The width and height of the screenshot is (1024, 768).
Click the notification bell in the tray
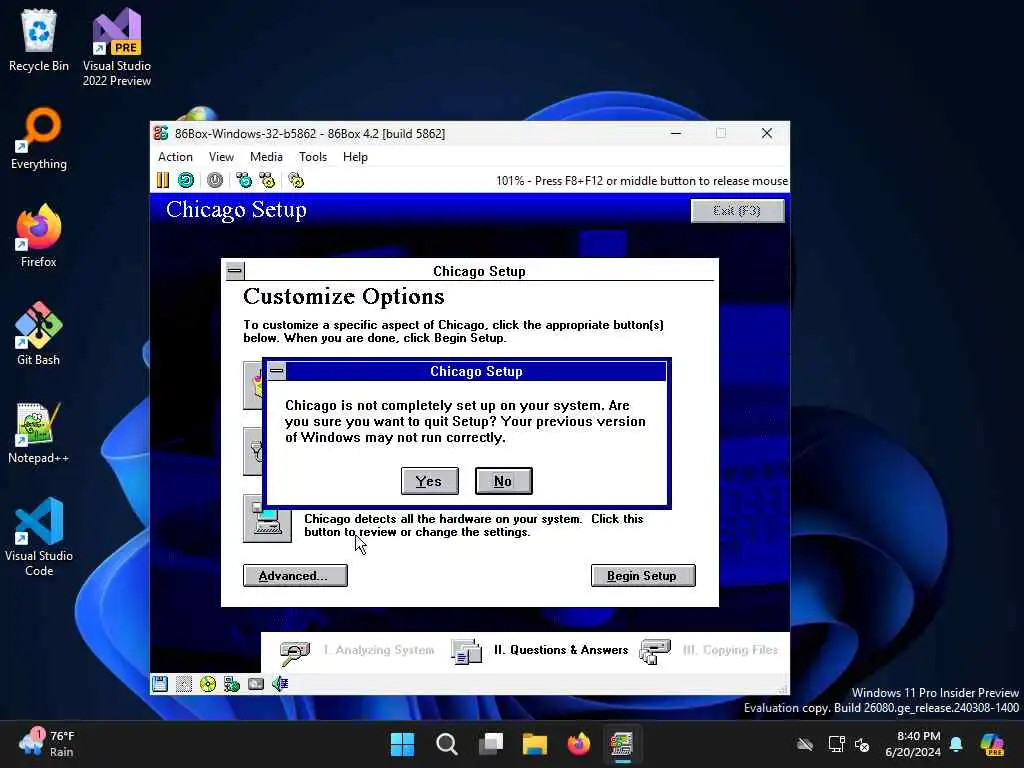click(x=956, y=744)
